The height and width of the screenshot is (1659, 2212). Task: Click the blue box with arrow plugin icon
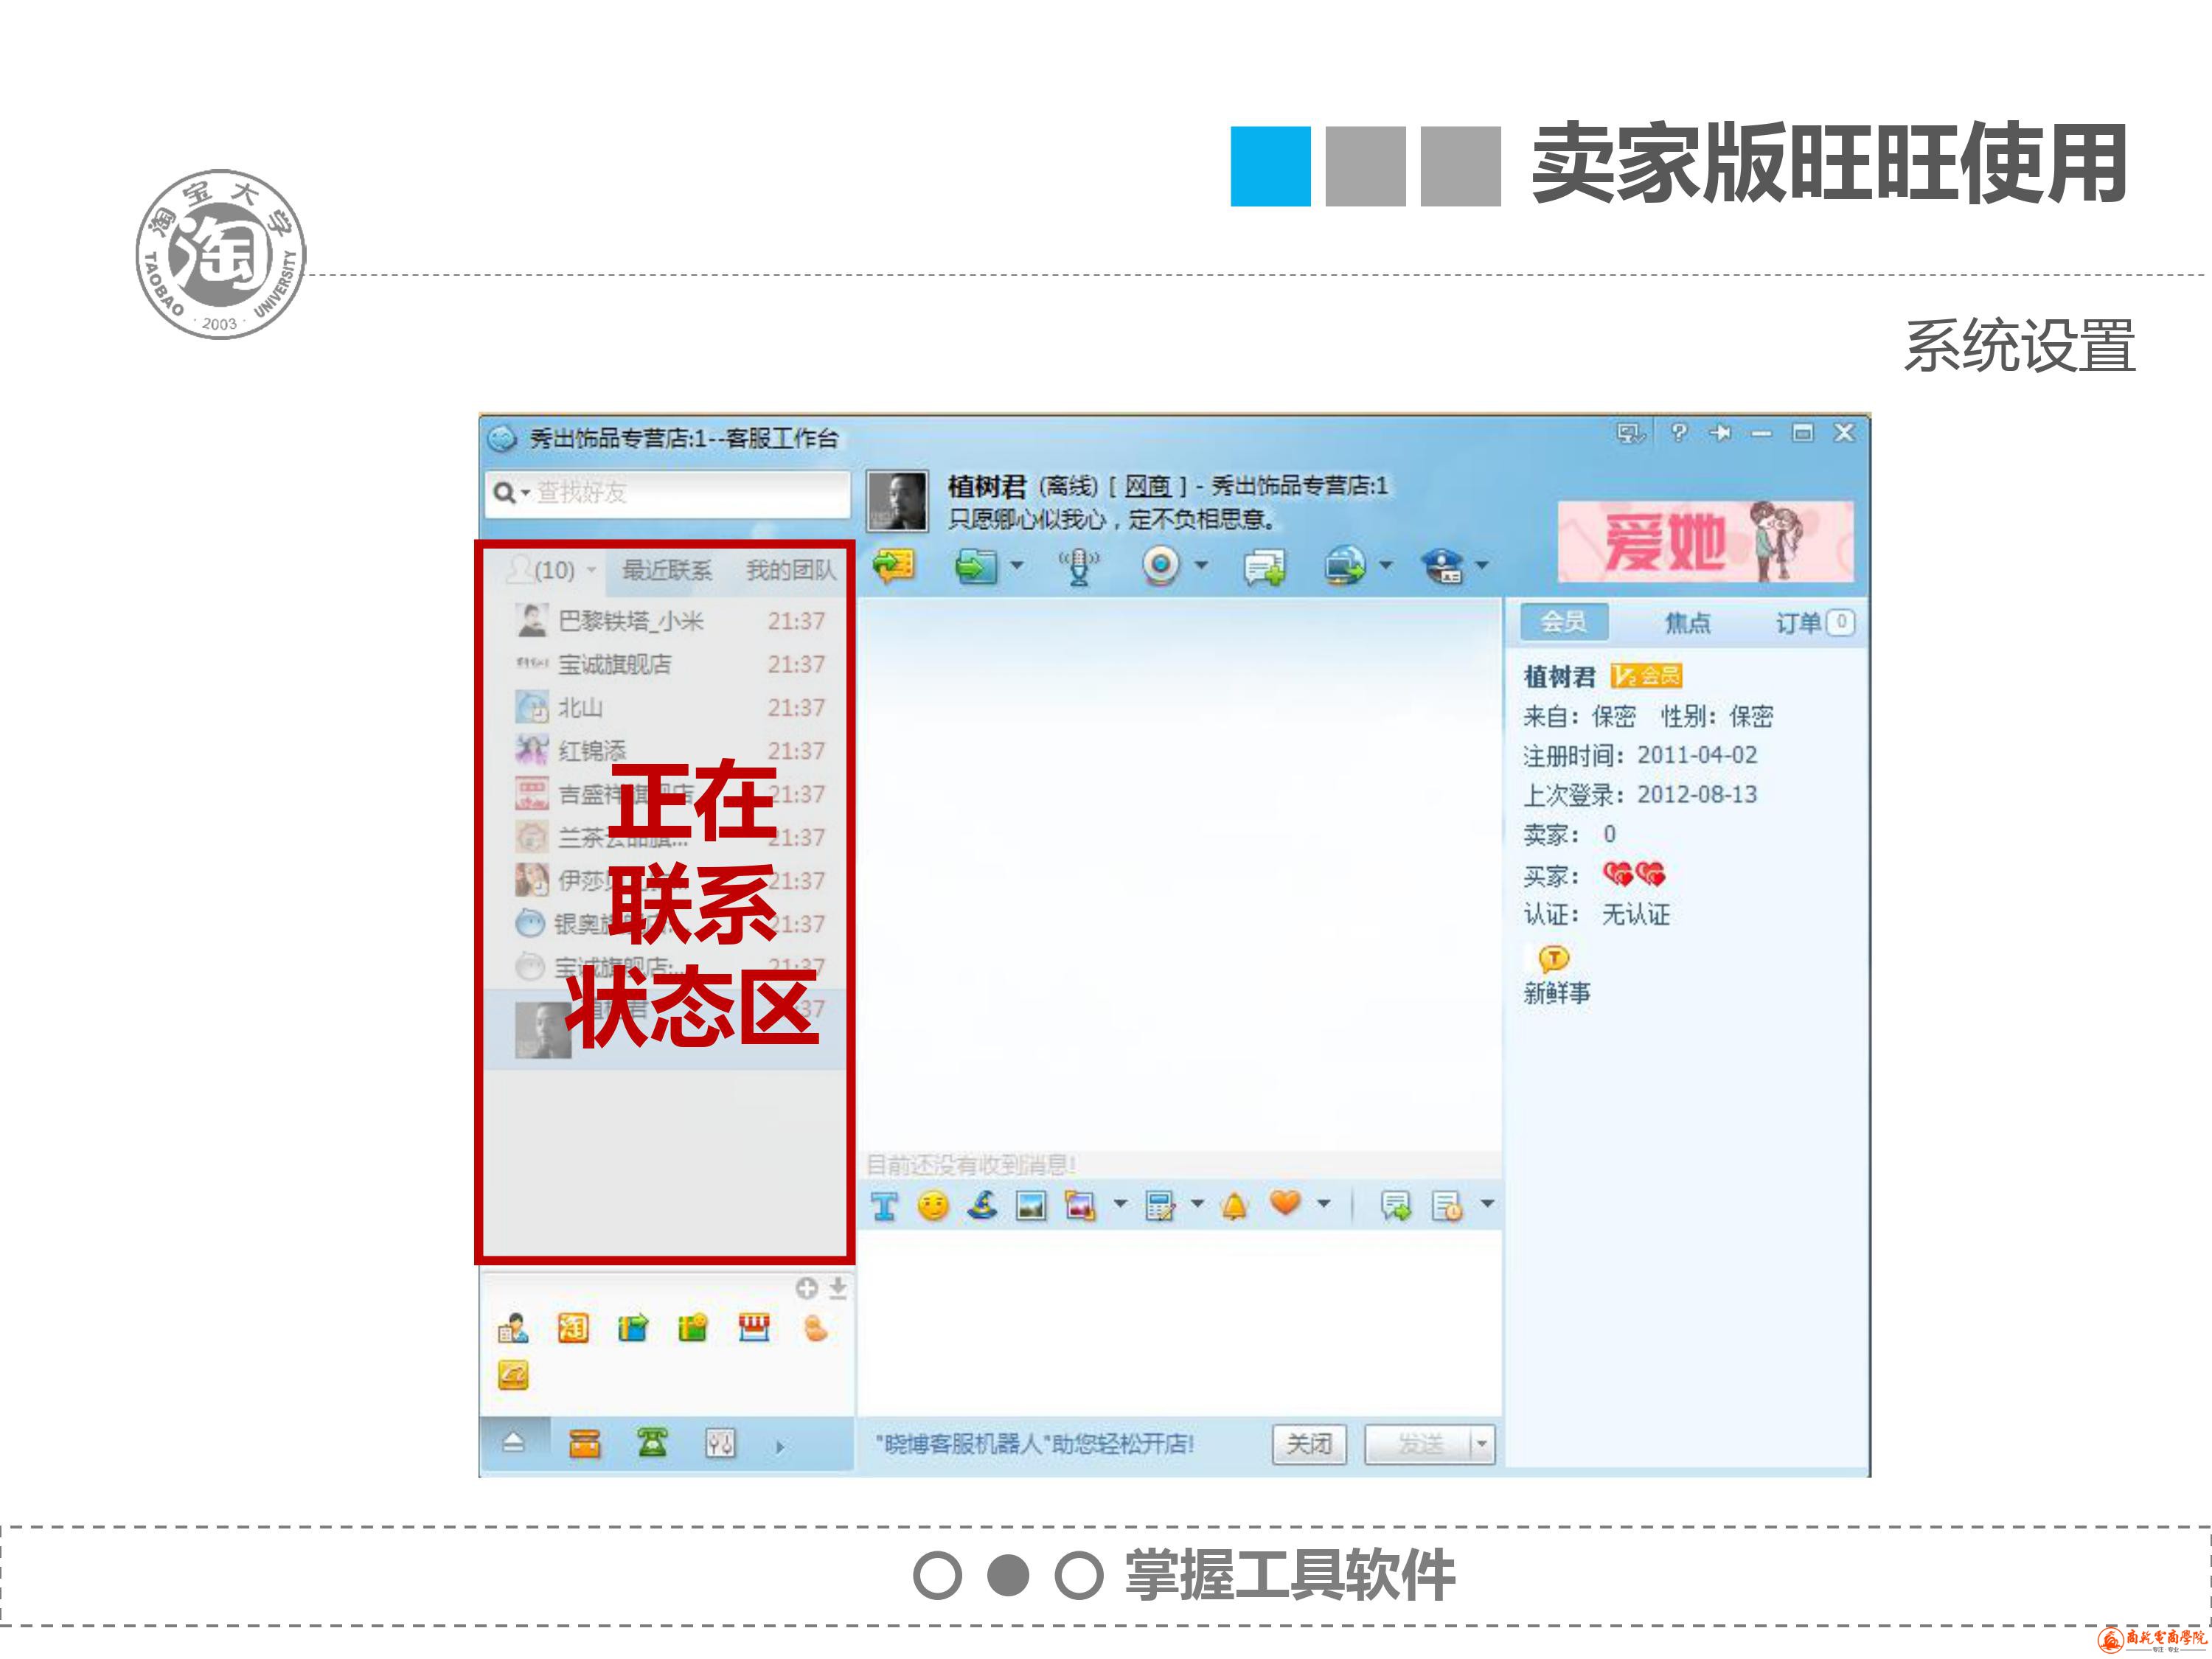pos(632,1328)
